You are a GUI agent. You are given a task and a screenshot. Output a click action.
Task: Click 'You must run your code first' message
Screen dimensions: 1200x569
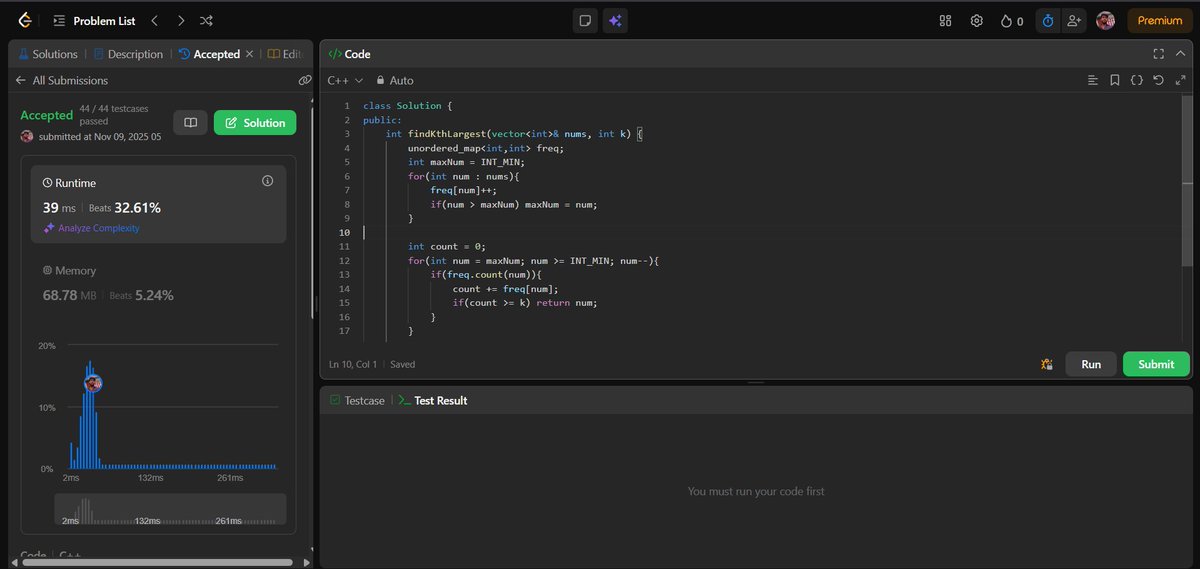(x=756, y=491)
